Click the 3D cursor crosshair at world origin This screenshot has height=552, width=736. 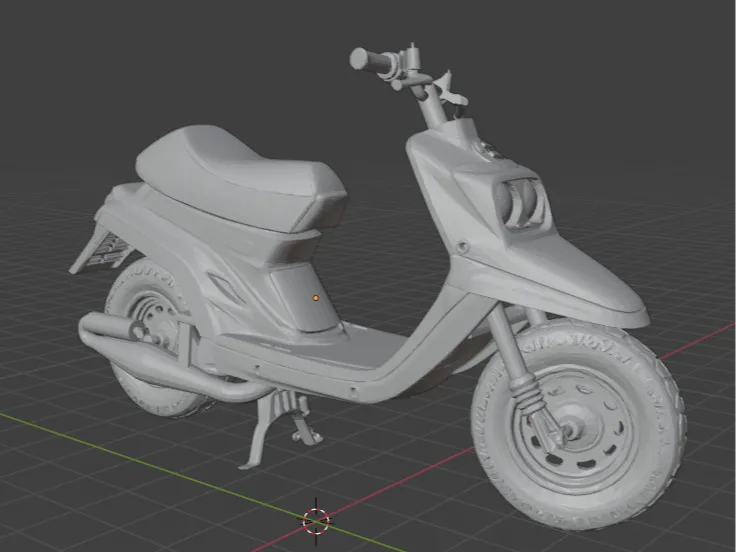tap(316, 521)
